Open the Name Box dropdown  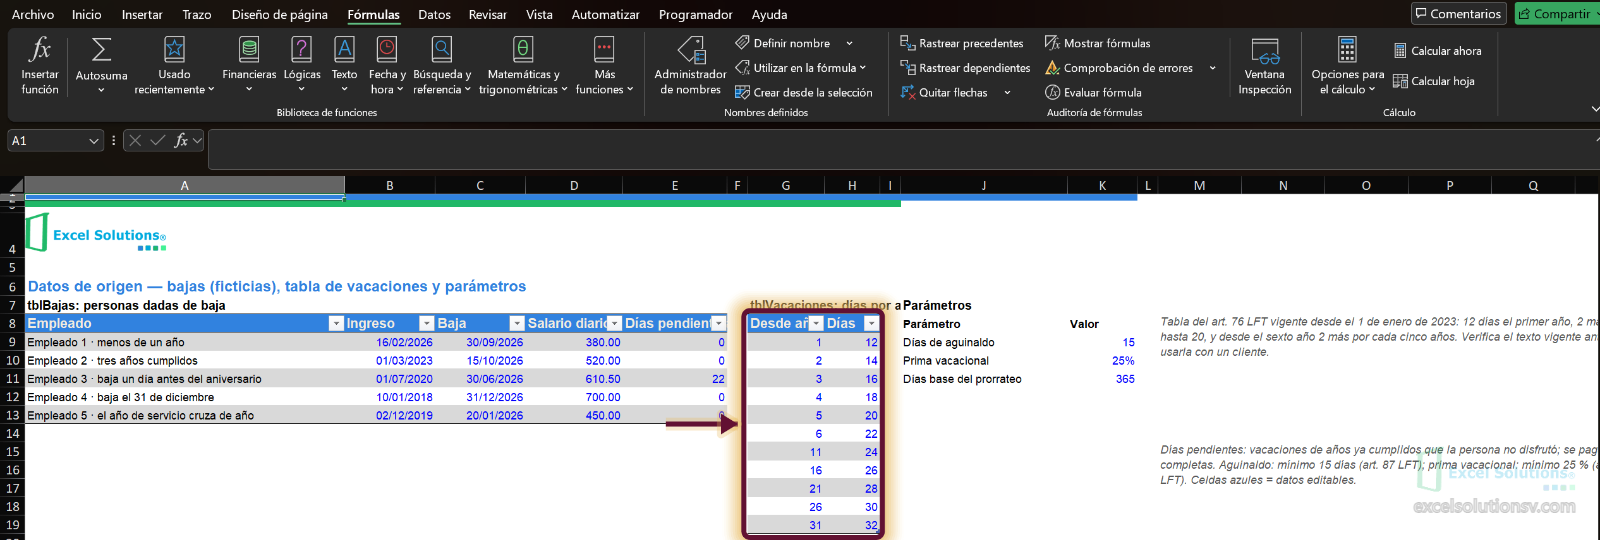pos(94,141)
